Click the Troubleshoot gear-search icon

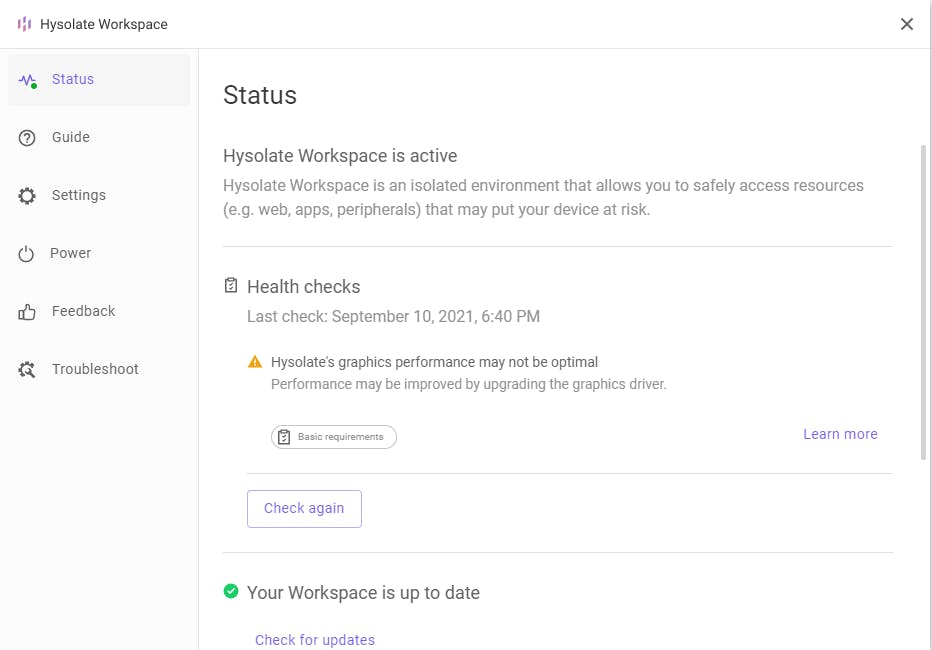pyautogui.click(x=27, y=370)
